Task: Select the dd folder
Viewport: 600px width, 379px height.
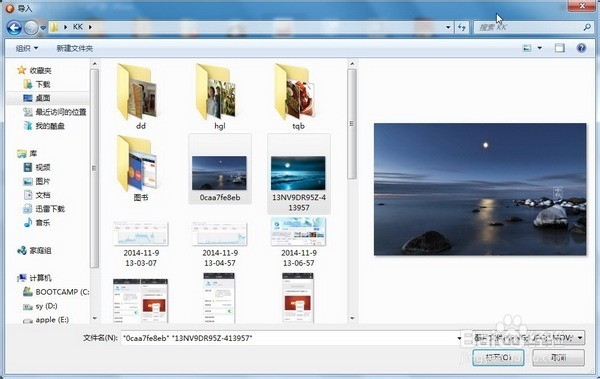Action: pyautogui.click(x=140, y=97)
